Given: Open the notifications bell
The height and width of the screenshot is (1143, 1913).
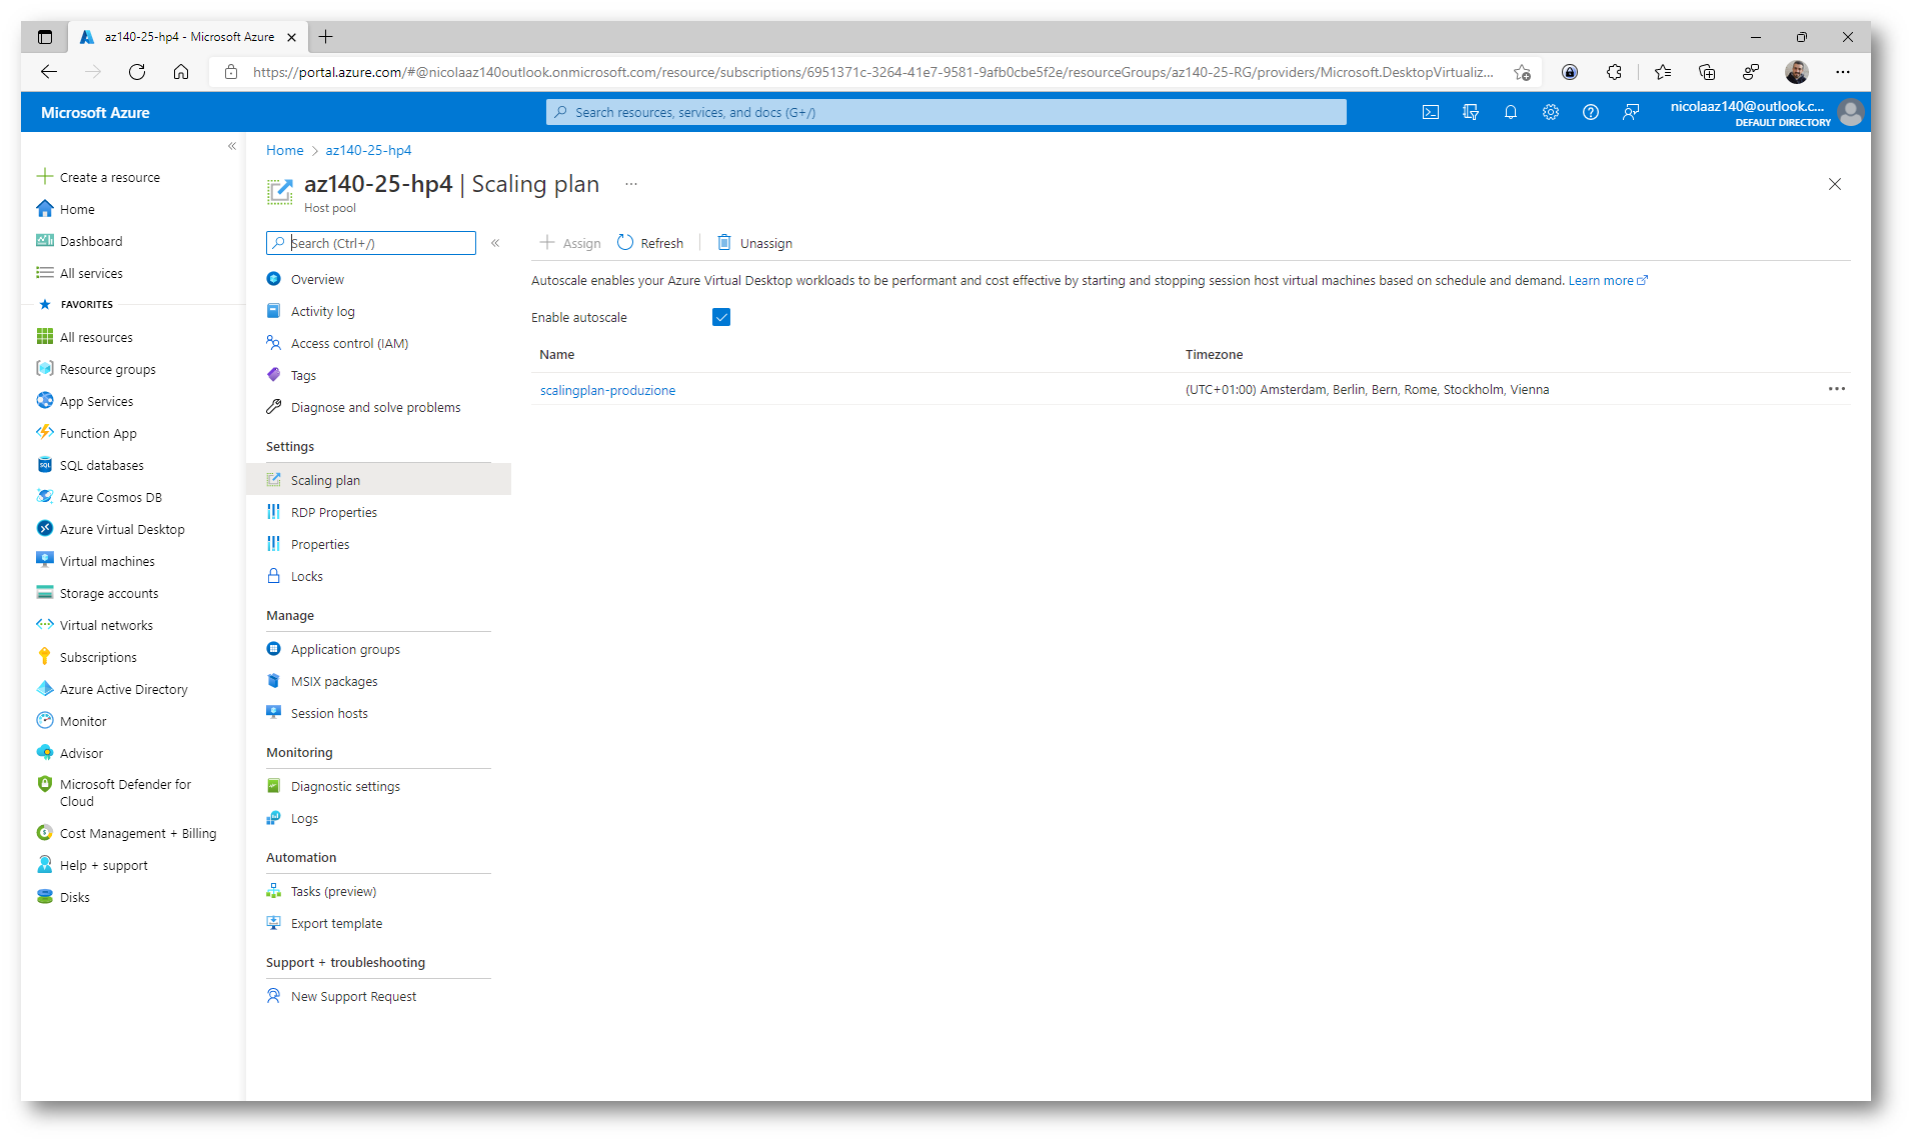Looking at the screenshot, I should (1511, 112).
